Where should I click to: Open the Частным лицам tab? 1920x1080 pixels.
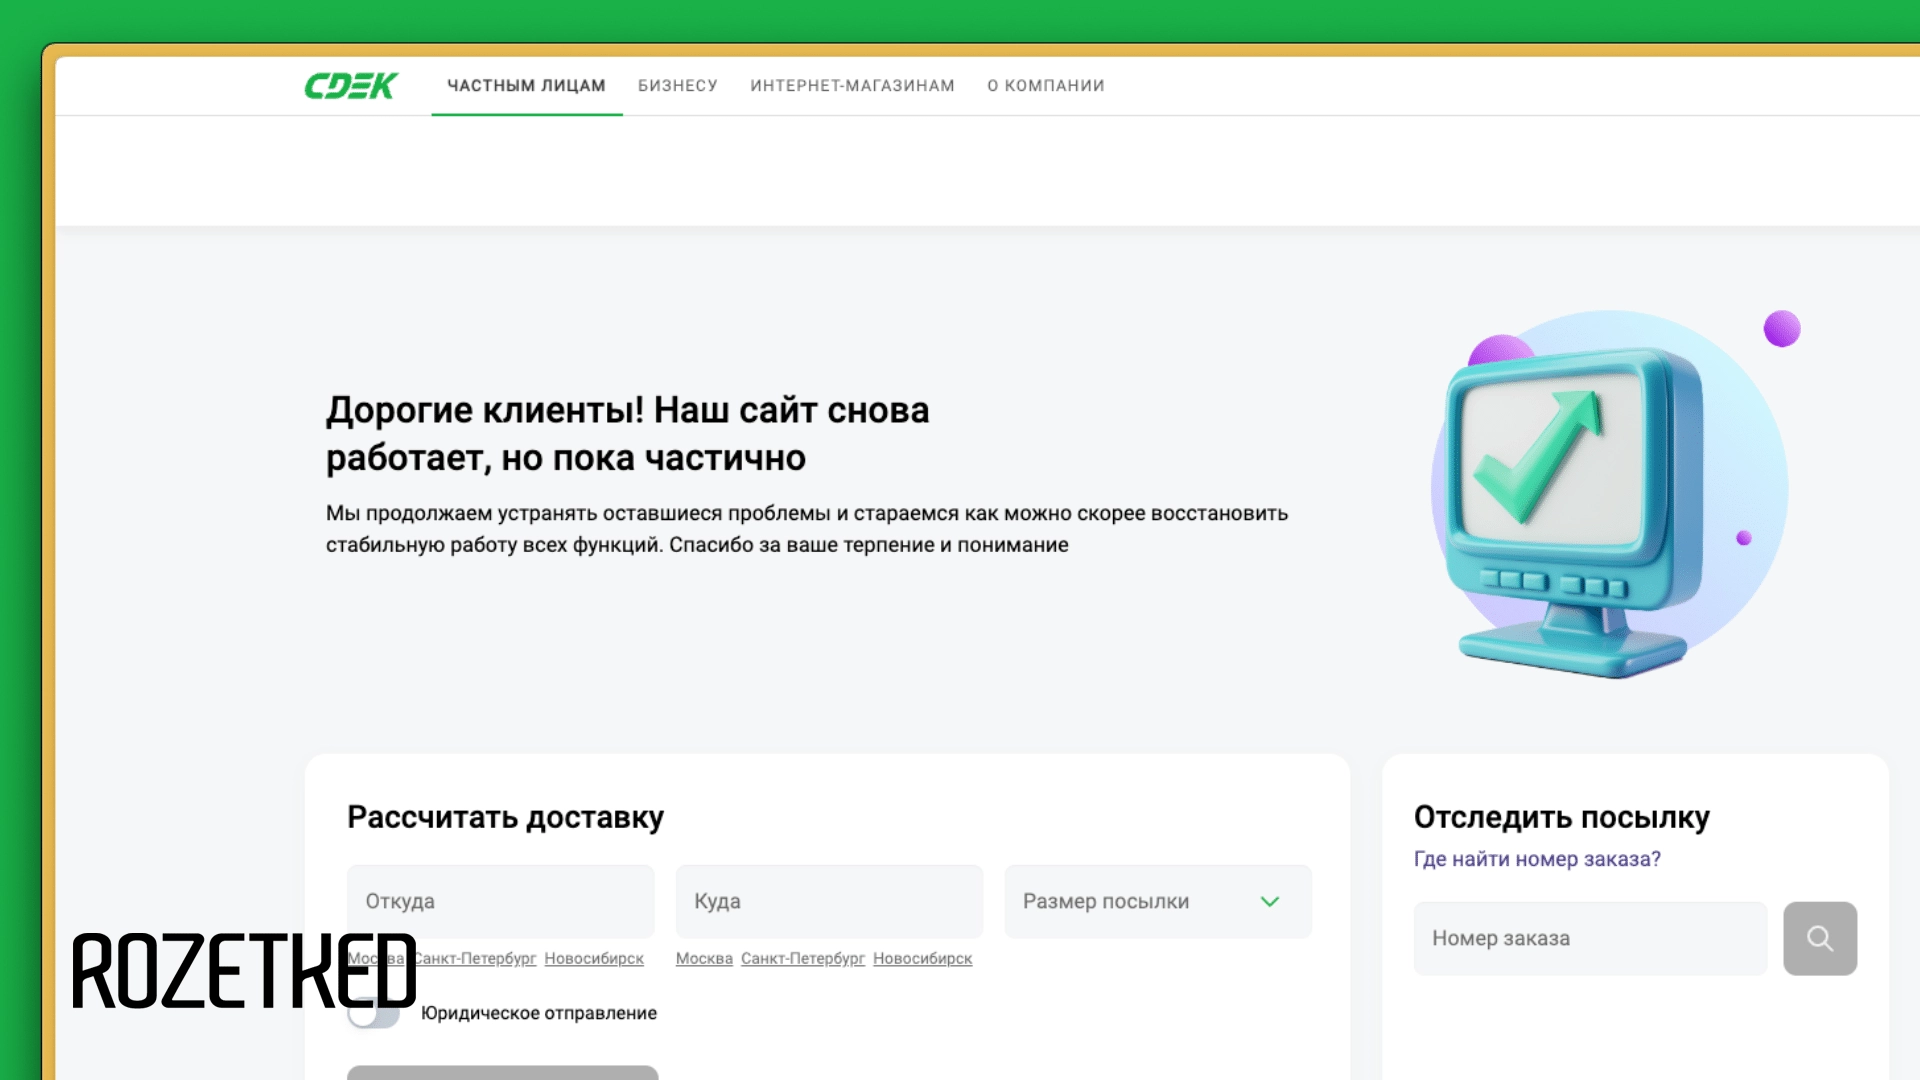pyautogui.click(x=526, y=86)
